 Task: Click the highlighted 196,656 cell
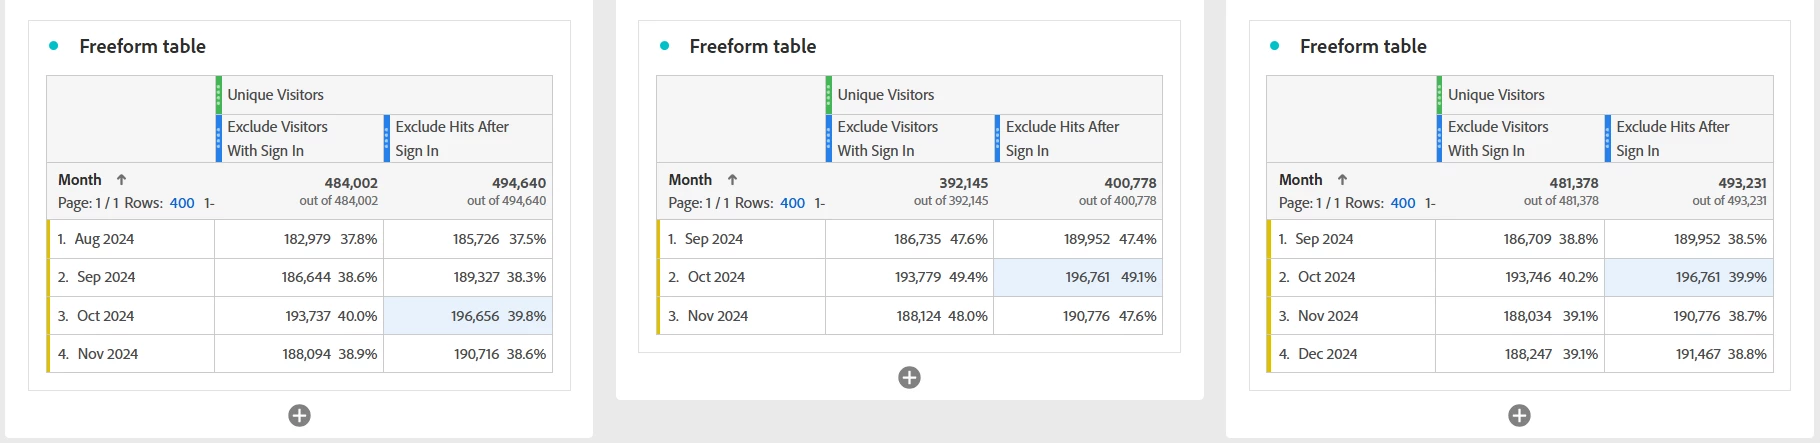tap(475, 316)
